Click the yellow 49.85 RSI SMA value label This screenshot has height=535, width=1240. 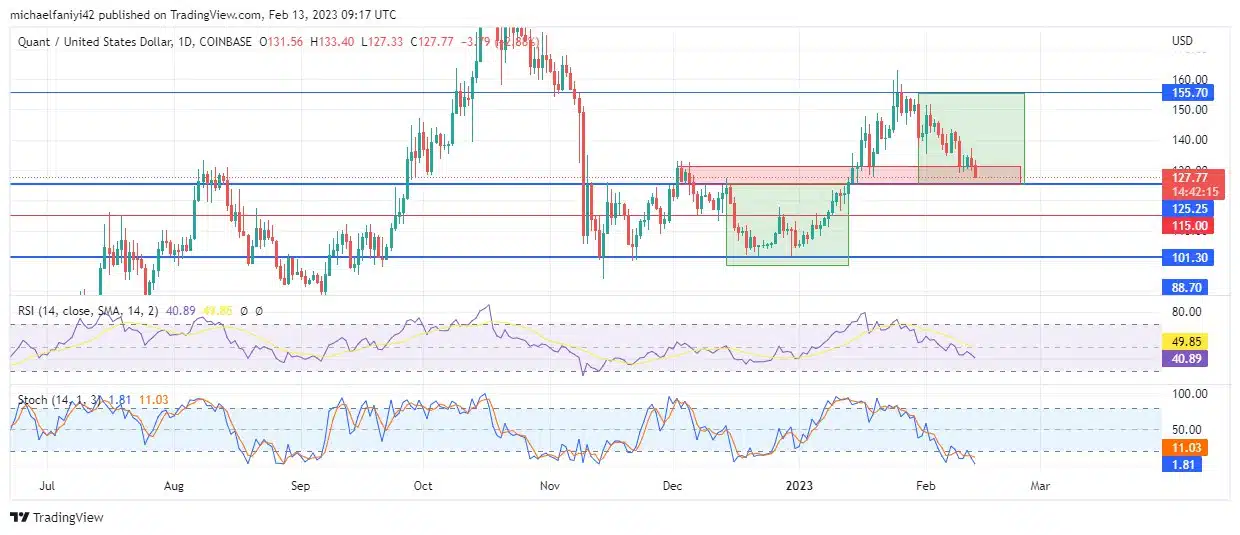1185,341
